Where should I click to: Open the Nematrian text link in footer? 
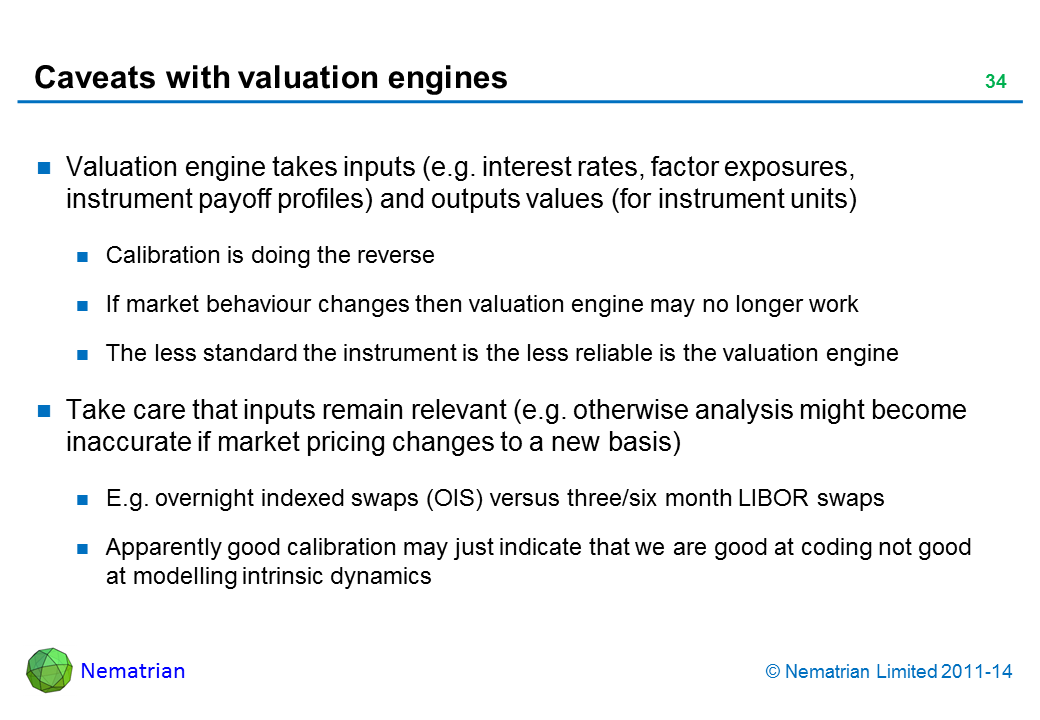point(133,671)
